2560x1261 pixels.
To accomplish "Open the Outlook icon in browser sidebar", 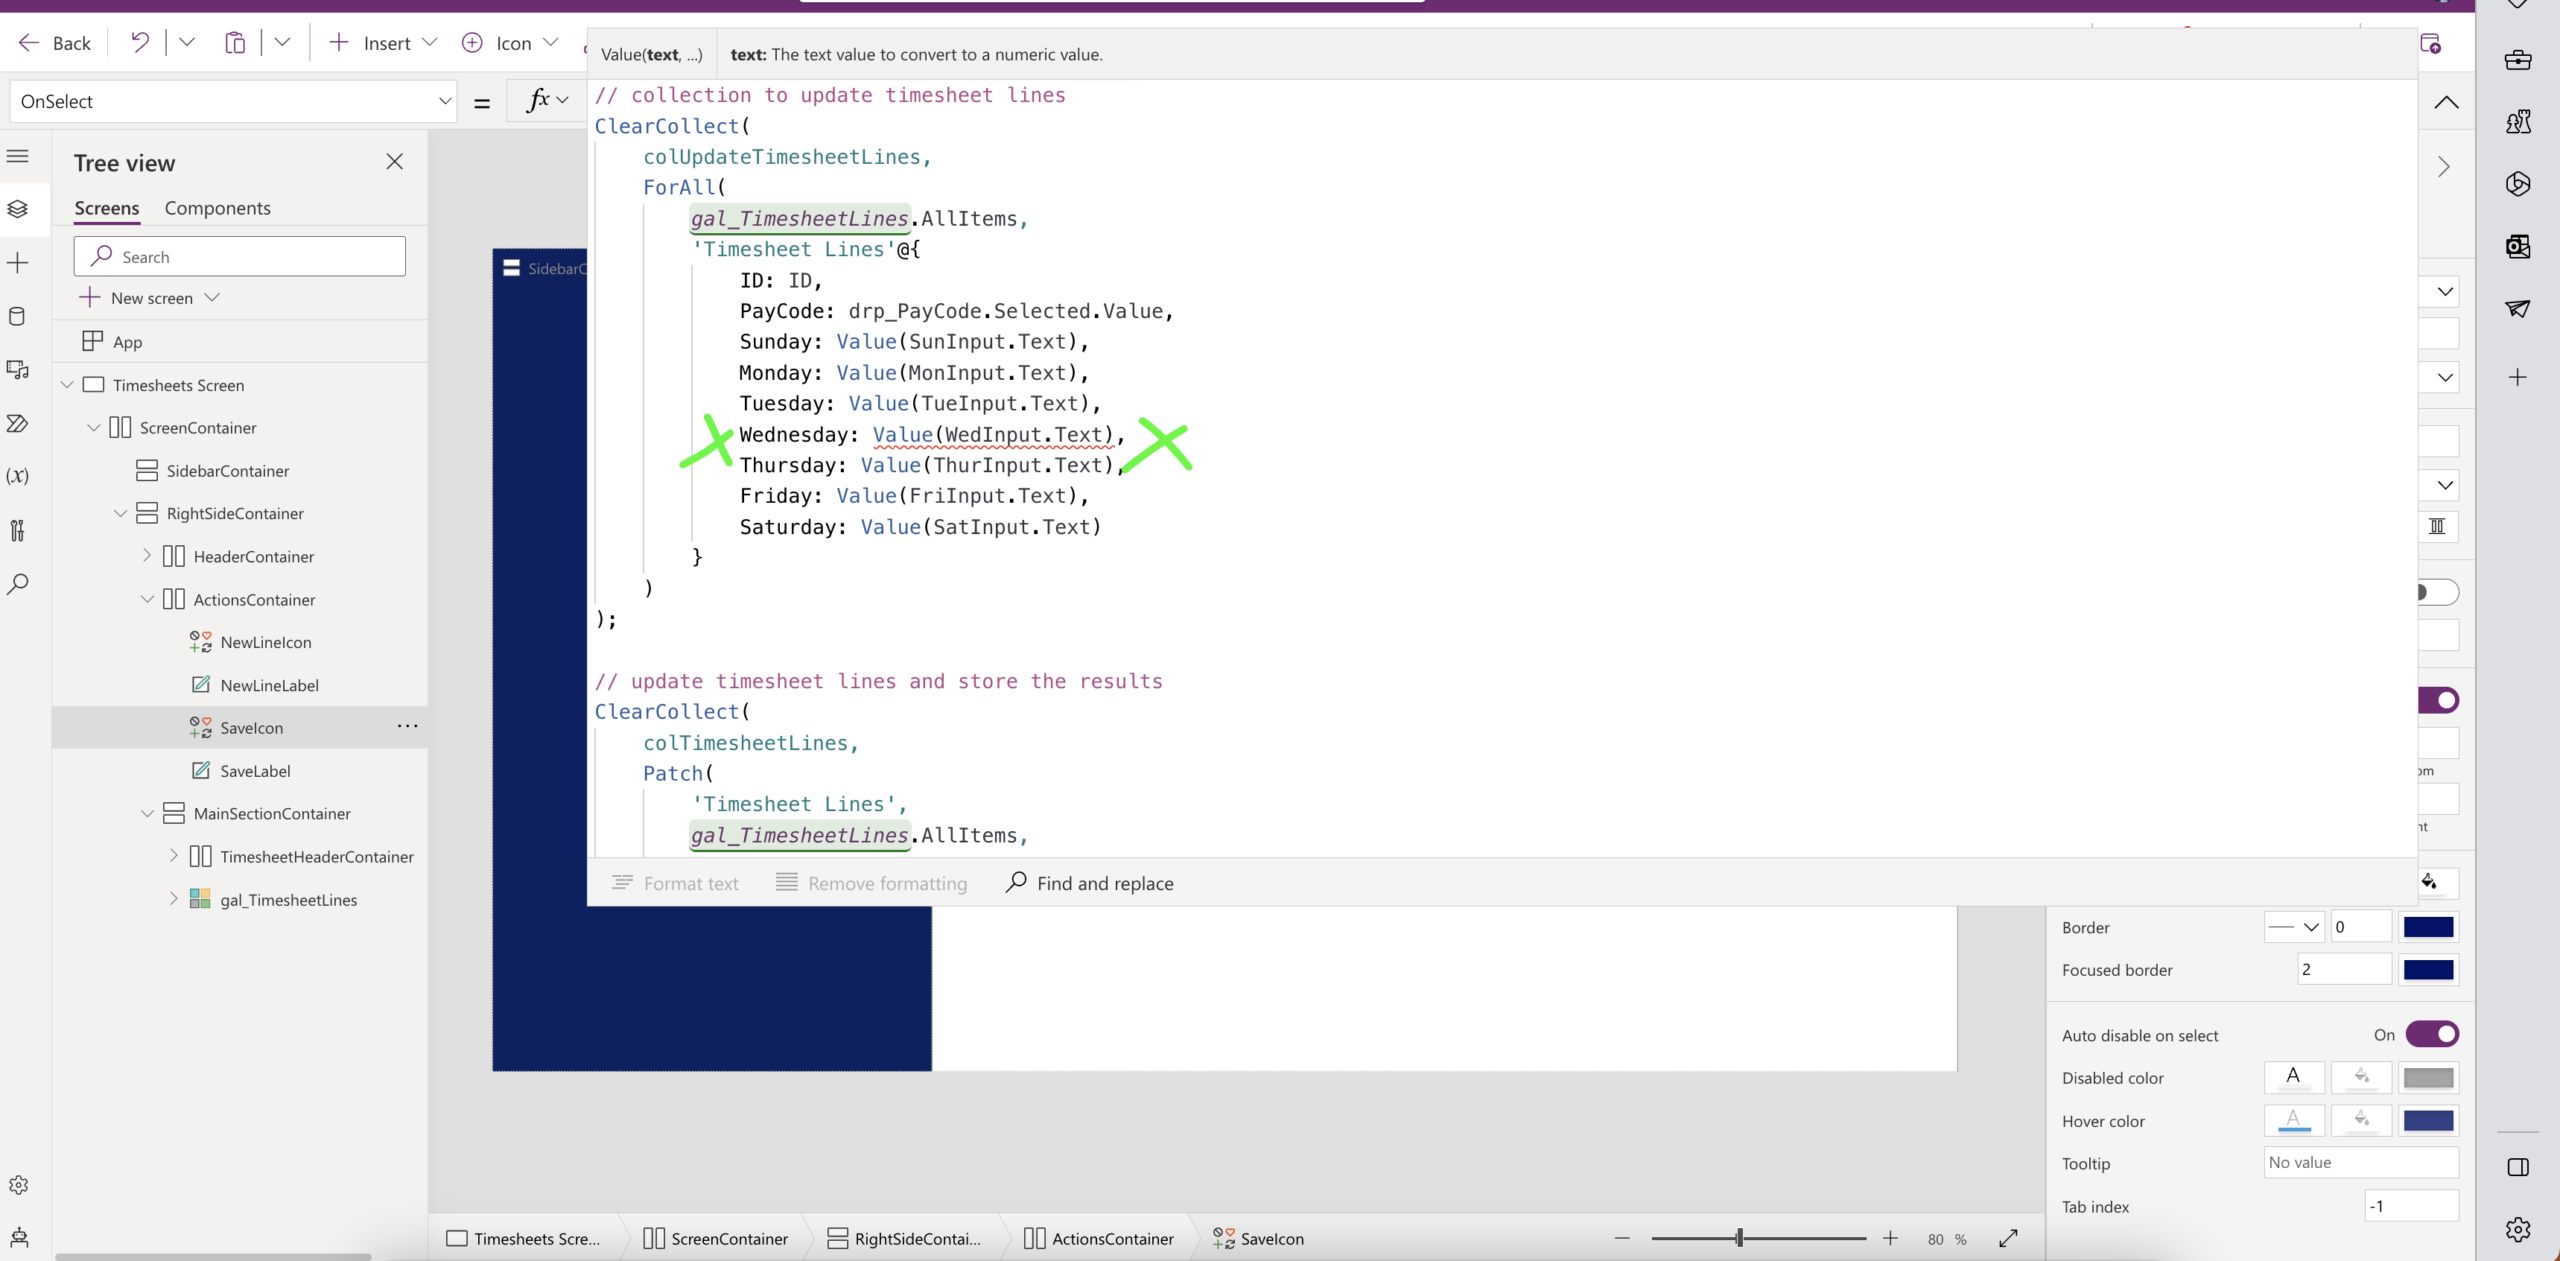I will click(2518, 246).
